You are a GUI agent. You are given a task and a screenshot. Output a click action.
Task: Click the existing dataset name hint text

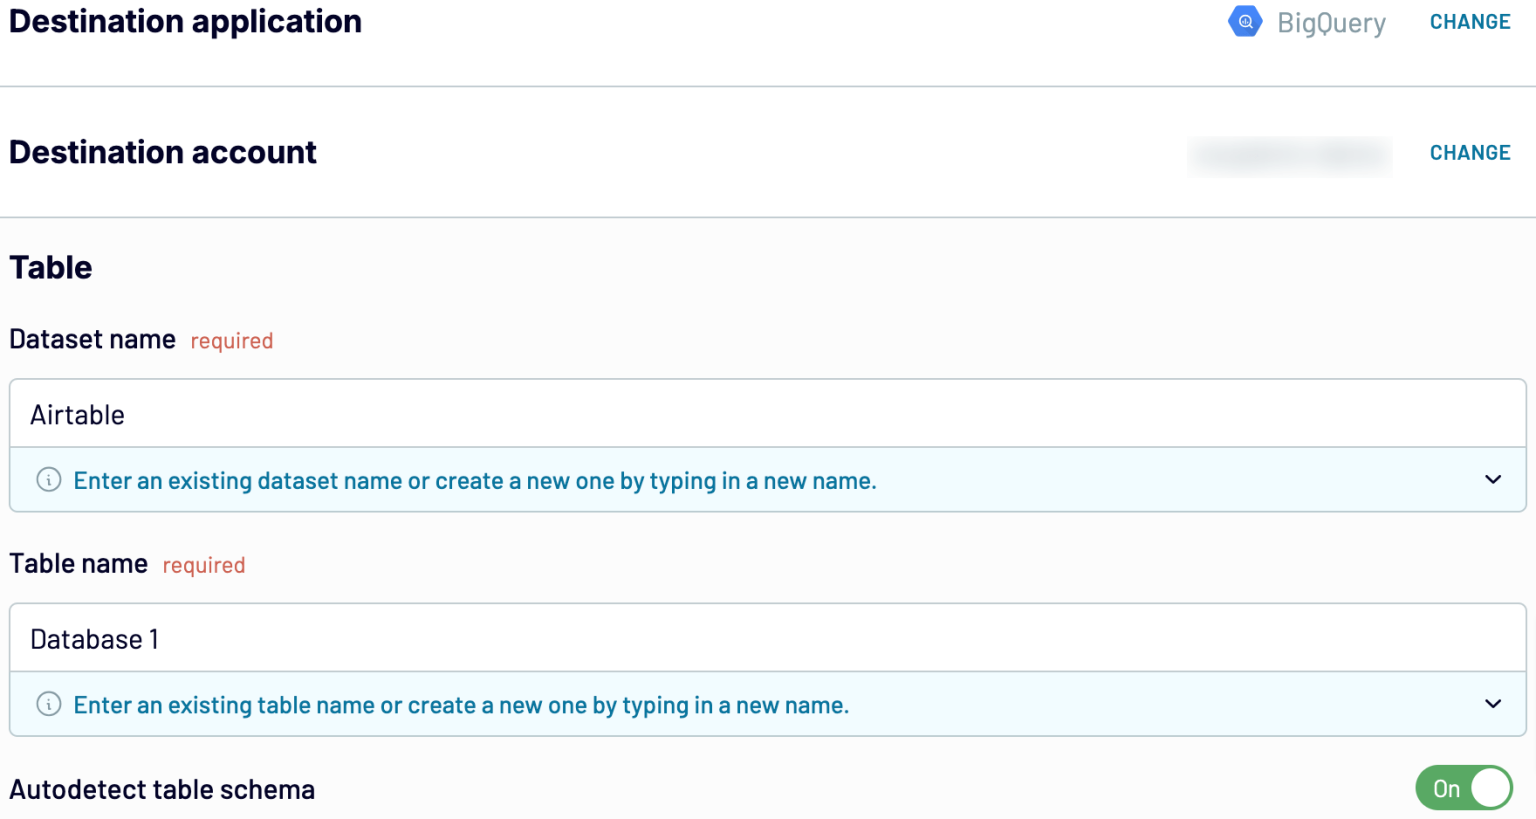[x=474, y=481]
